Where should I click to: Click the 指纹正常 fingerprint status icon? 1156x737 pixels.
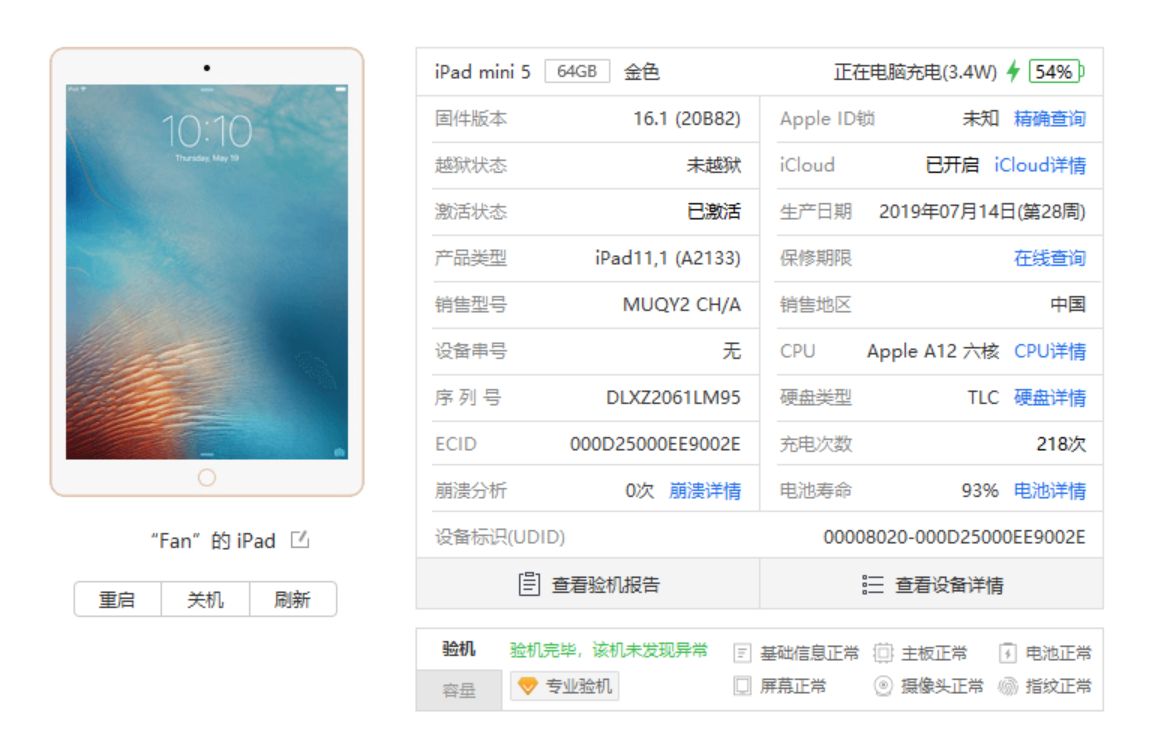[1007, 688]
